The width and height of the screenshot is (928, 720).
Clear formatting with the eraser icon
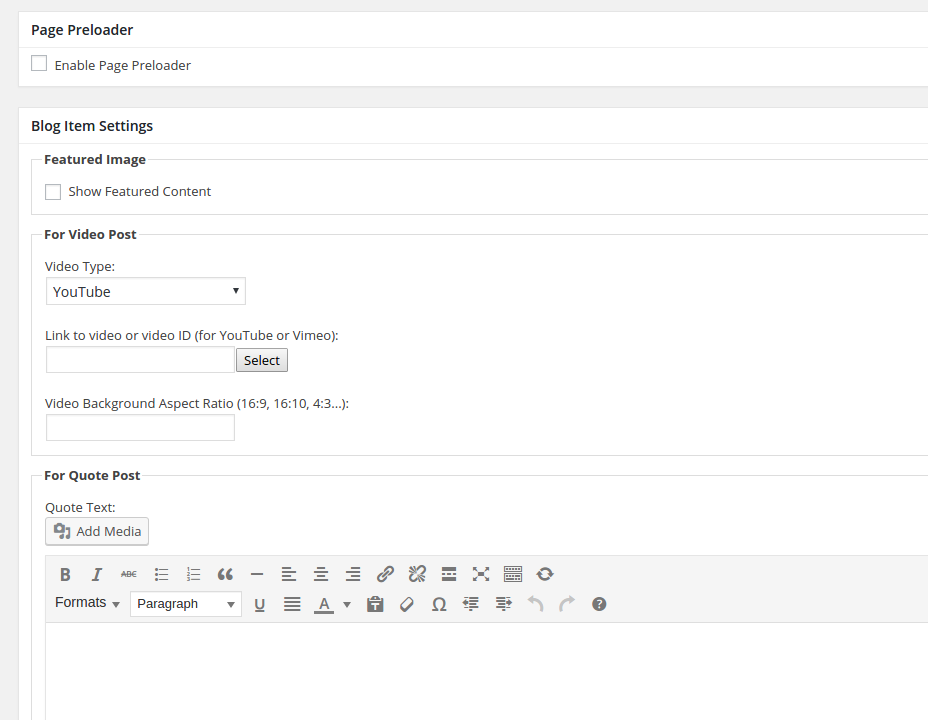point(407,604)
